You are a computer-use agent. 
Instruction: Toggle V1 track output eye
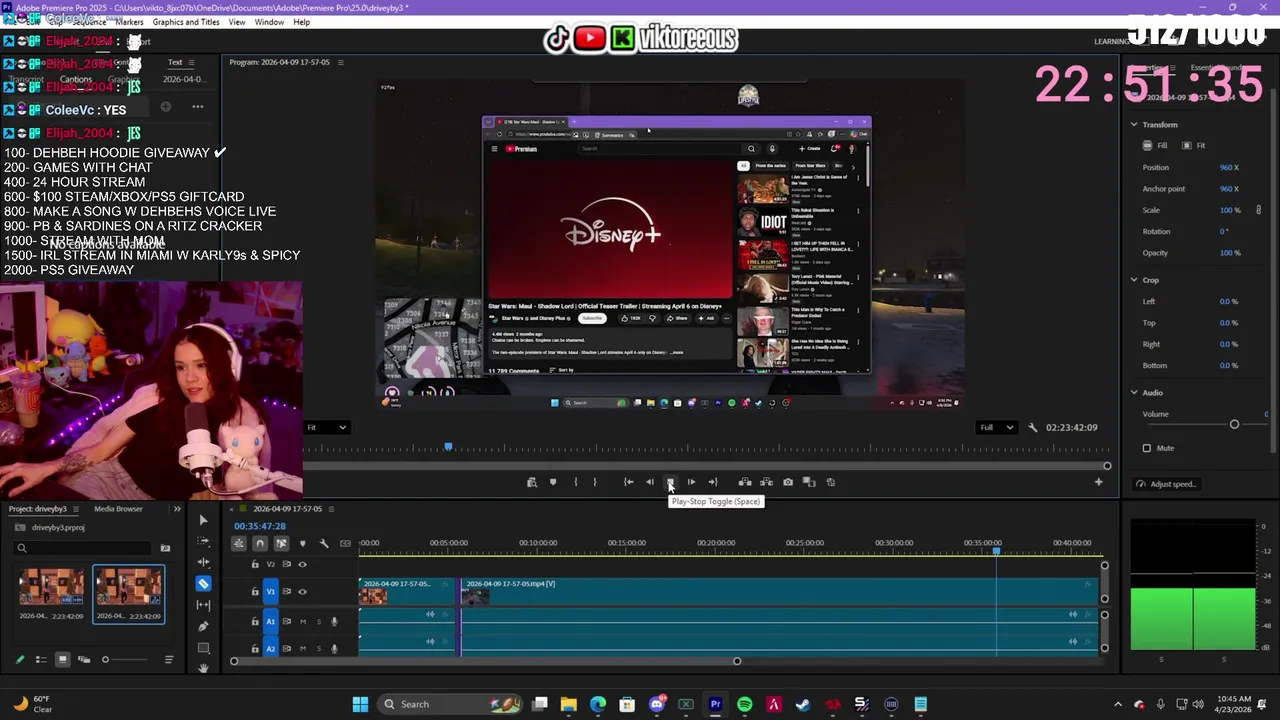pyautogui.click(x=303, y=591)
